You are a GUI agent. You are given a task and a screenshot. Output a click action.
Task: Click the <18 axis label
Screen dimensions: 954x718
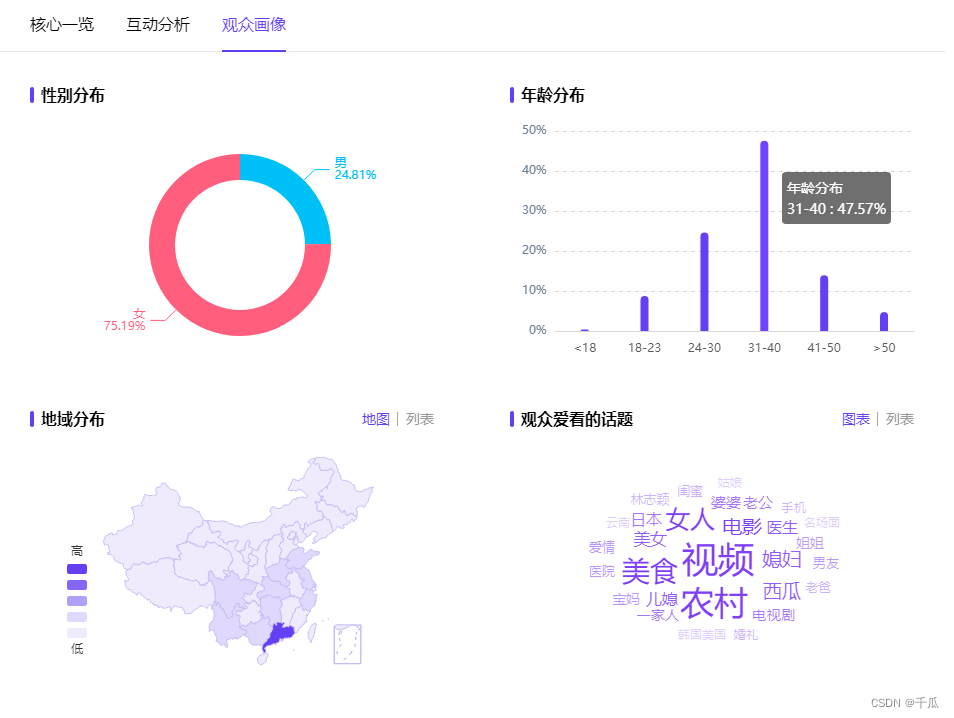point(585,347)
